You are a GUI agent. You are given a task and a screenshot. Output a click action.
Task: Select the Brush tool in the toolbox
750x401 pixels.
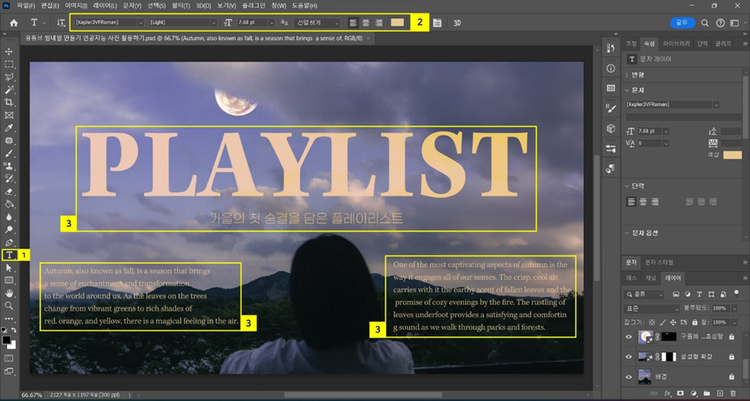point(9,154)
